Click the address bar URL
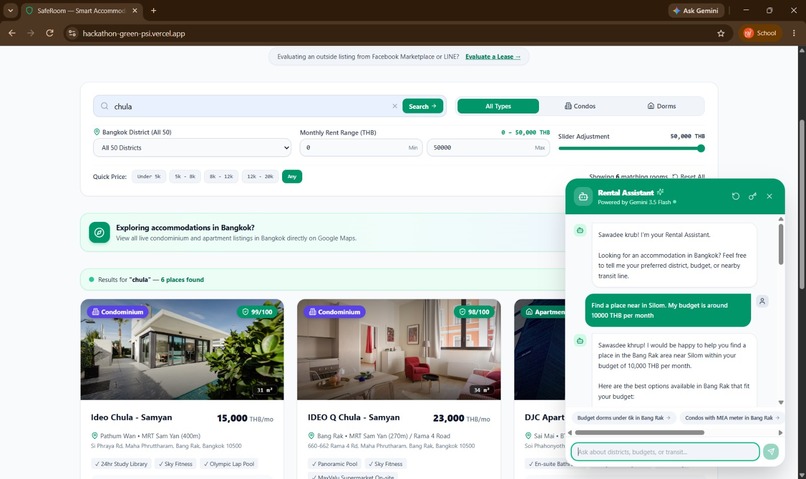 point(134,33)
